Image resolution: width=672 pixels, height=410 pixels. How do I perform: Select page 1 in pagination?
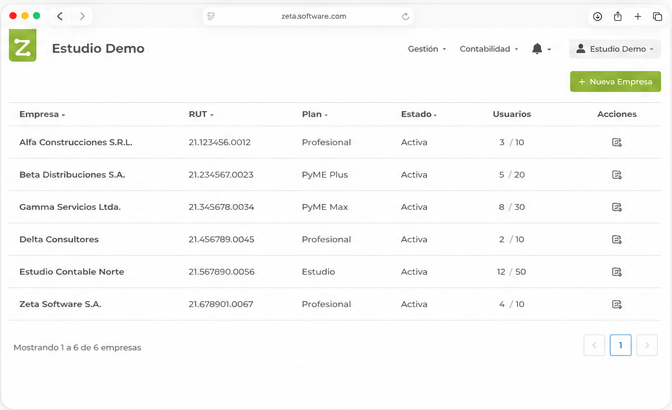[x=620, y=345]
